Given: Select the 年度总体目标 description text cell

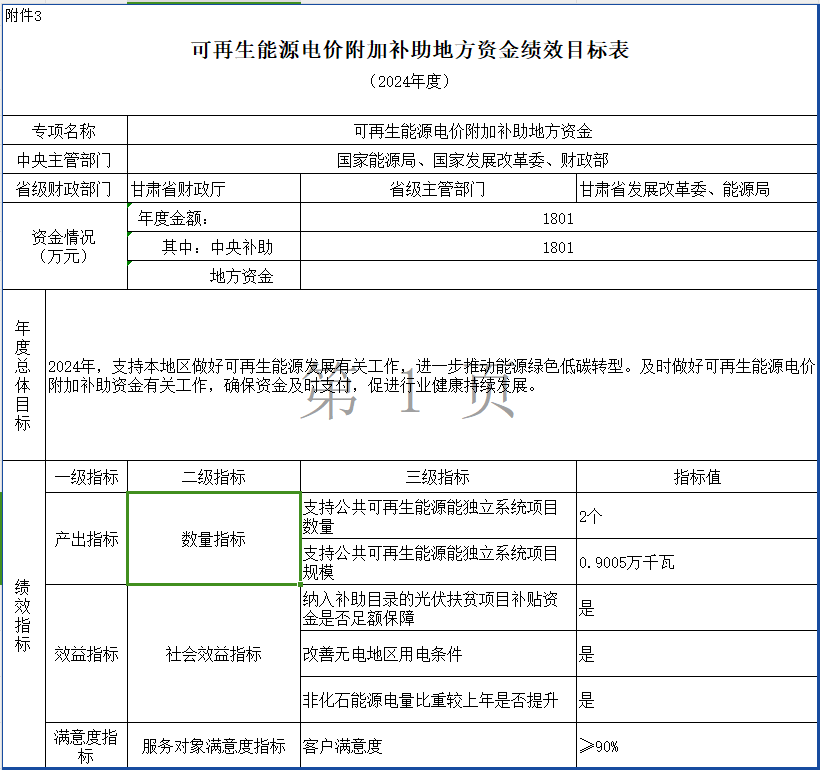Looking at the screenshot, I should tap(431, 376).
